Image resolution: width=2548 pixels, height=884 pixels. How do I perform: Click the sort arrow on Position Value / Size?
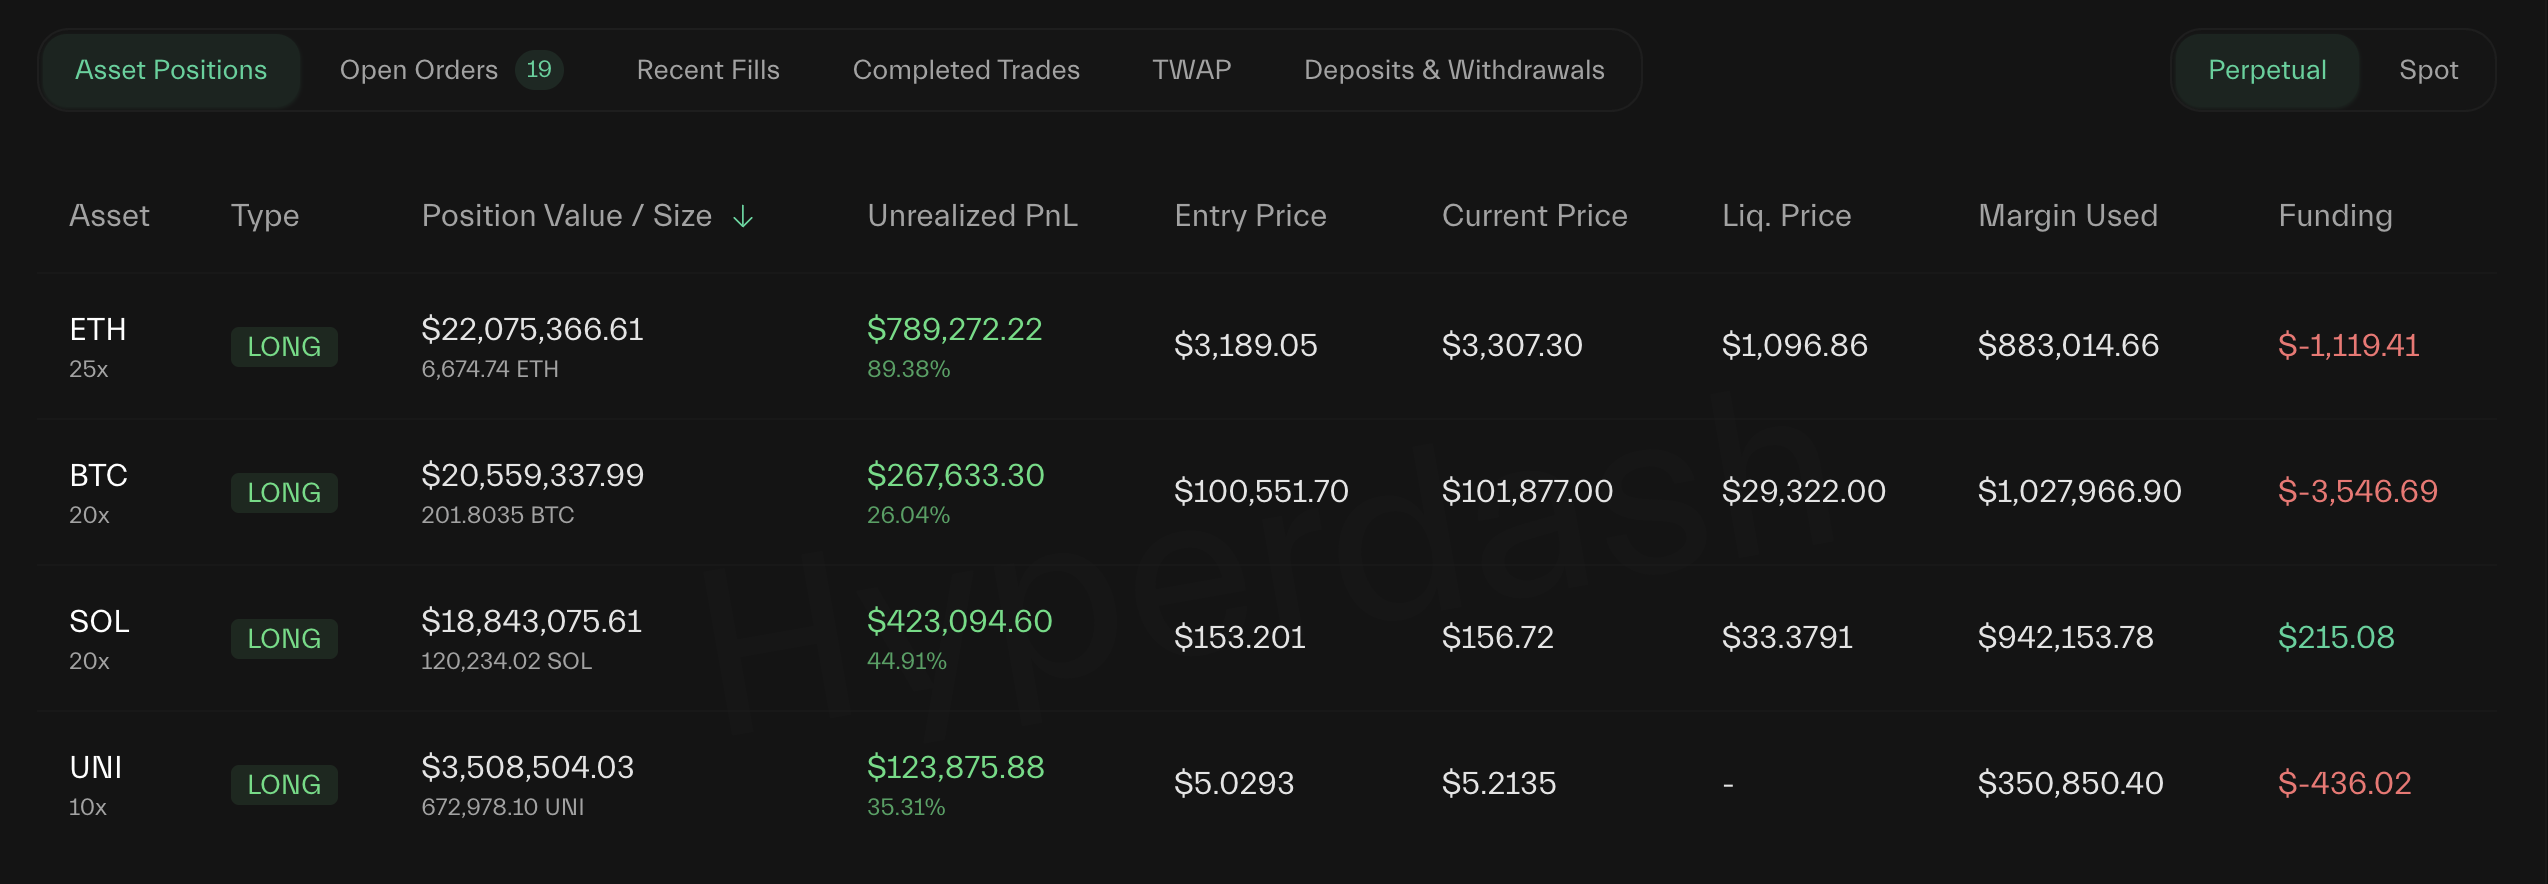(x=742, y=216)
